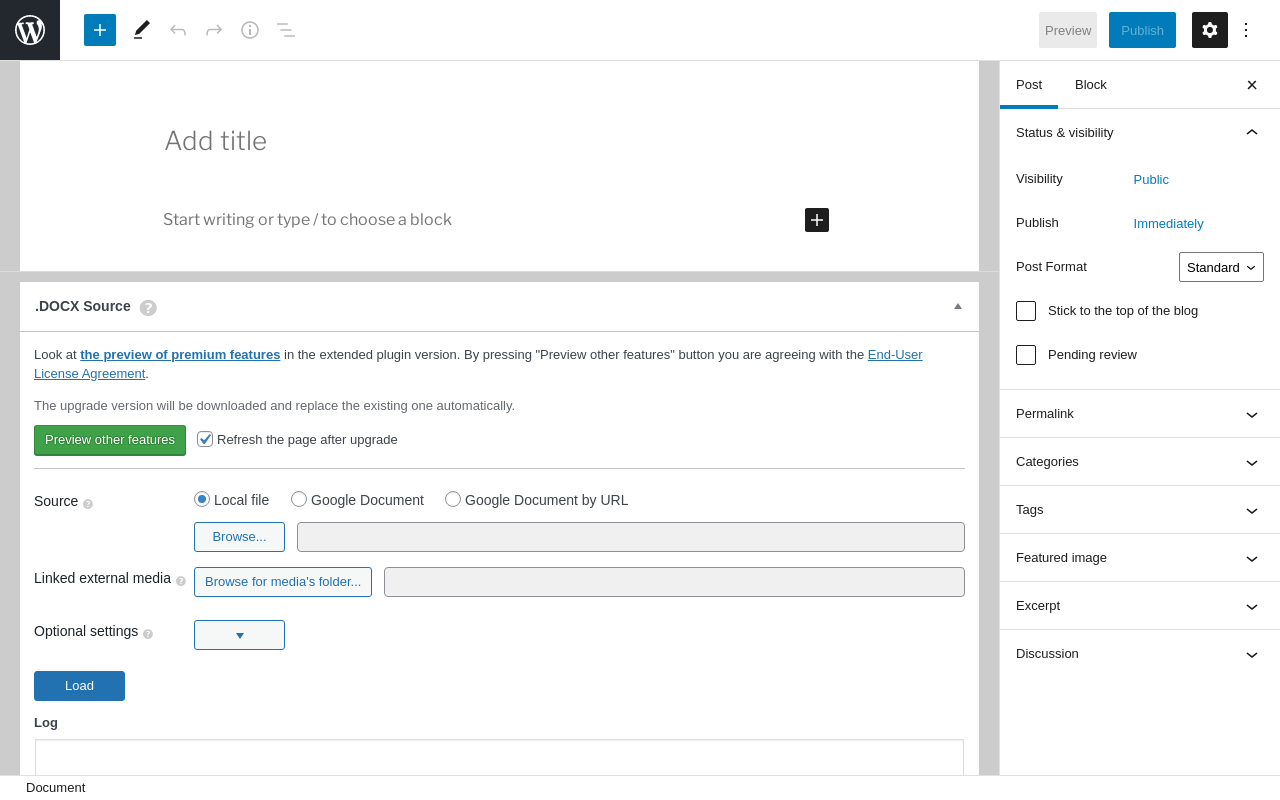Open the preview of premium features link
1280x800 pixels.
pos(180,354)
